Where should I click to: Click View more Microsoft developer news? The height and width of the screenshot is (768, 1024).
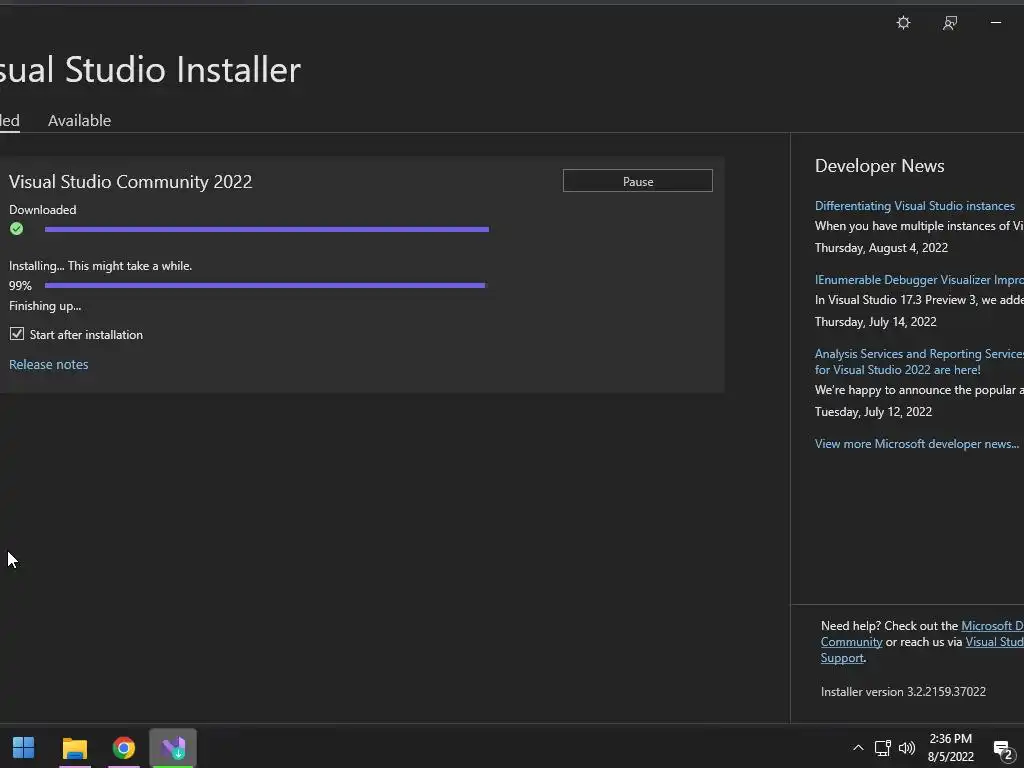click(x=916, y=443)
